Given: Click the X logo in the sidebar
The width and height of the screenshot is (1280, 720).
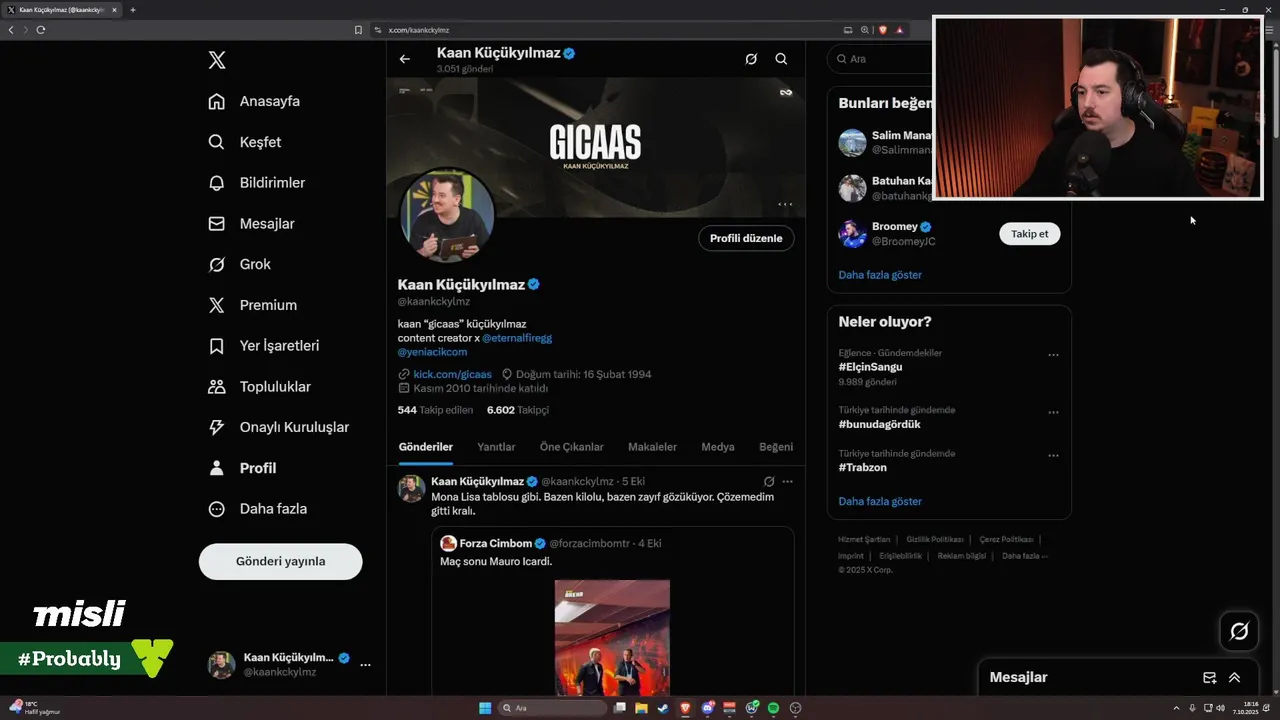Looking at the screenshot, I should point(217,60).
